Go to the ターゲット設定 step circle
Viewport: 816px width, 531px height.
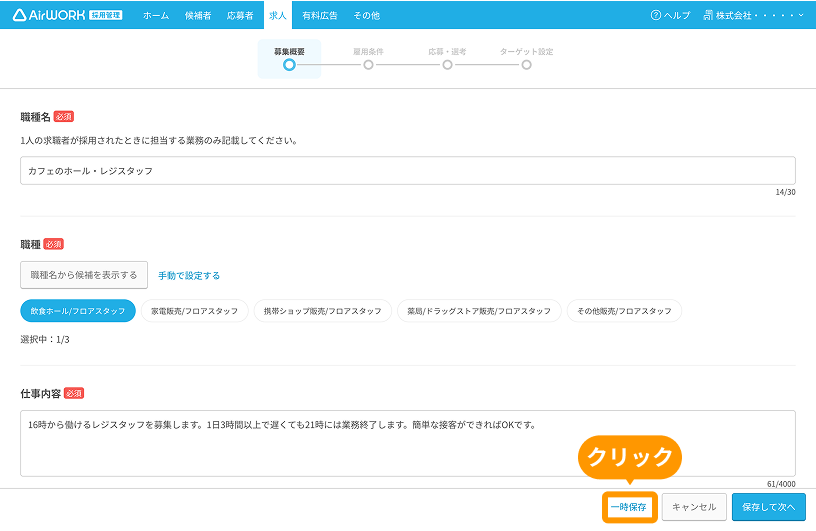[x=527, y=65]
